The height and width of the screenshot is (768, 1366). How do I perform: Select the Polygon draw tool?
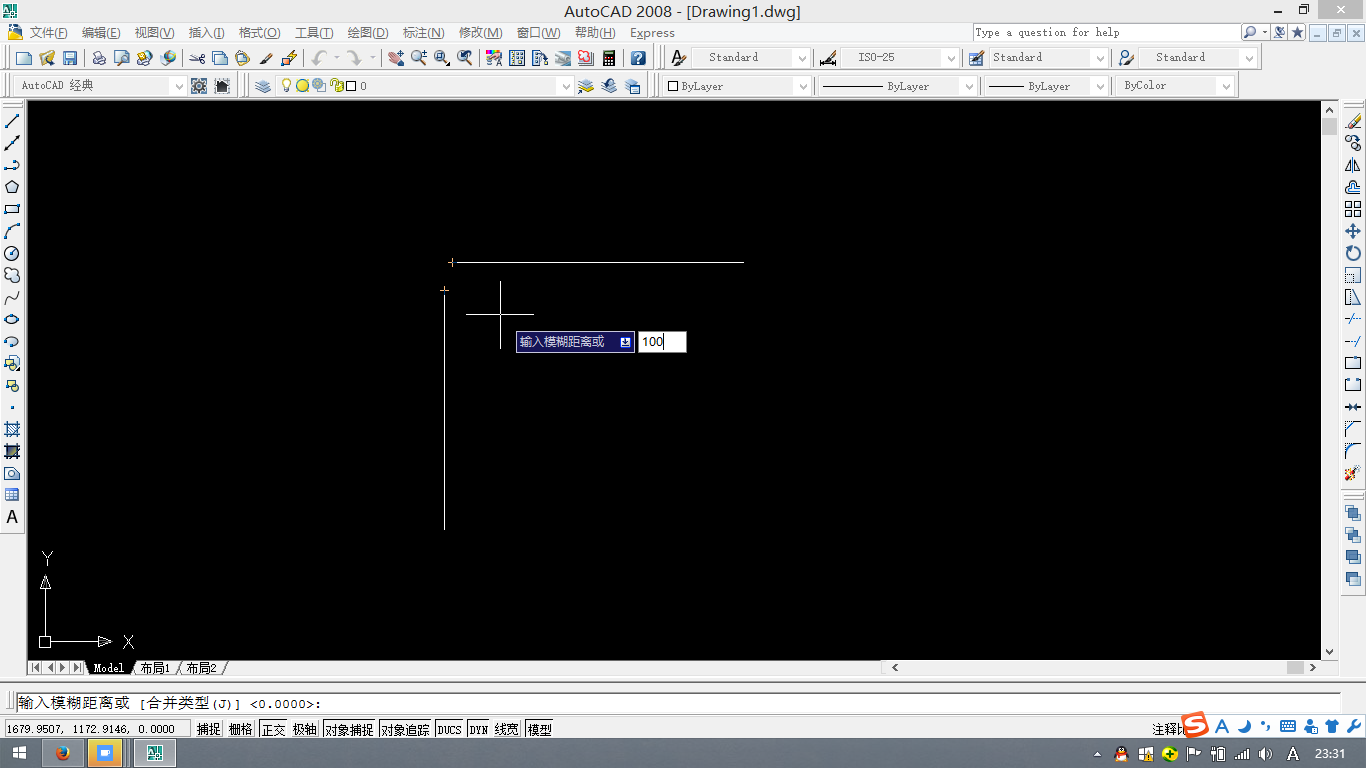pos(12,187)
